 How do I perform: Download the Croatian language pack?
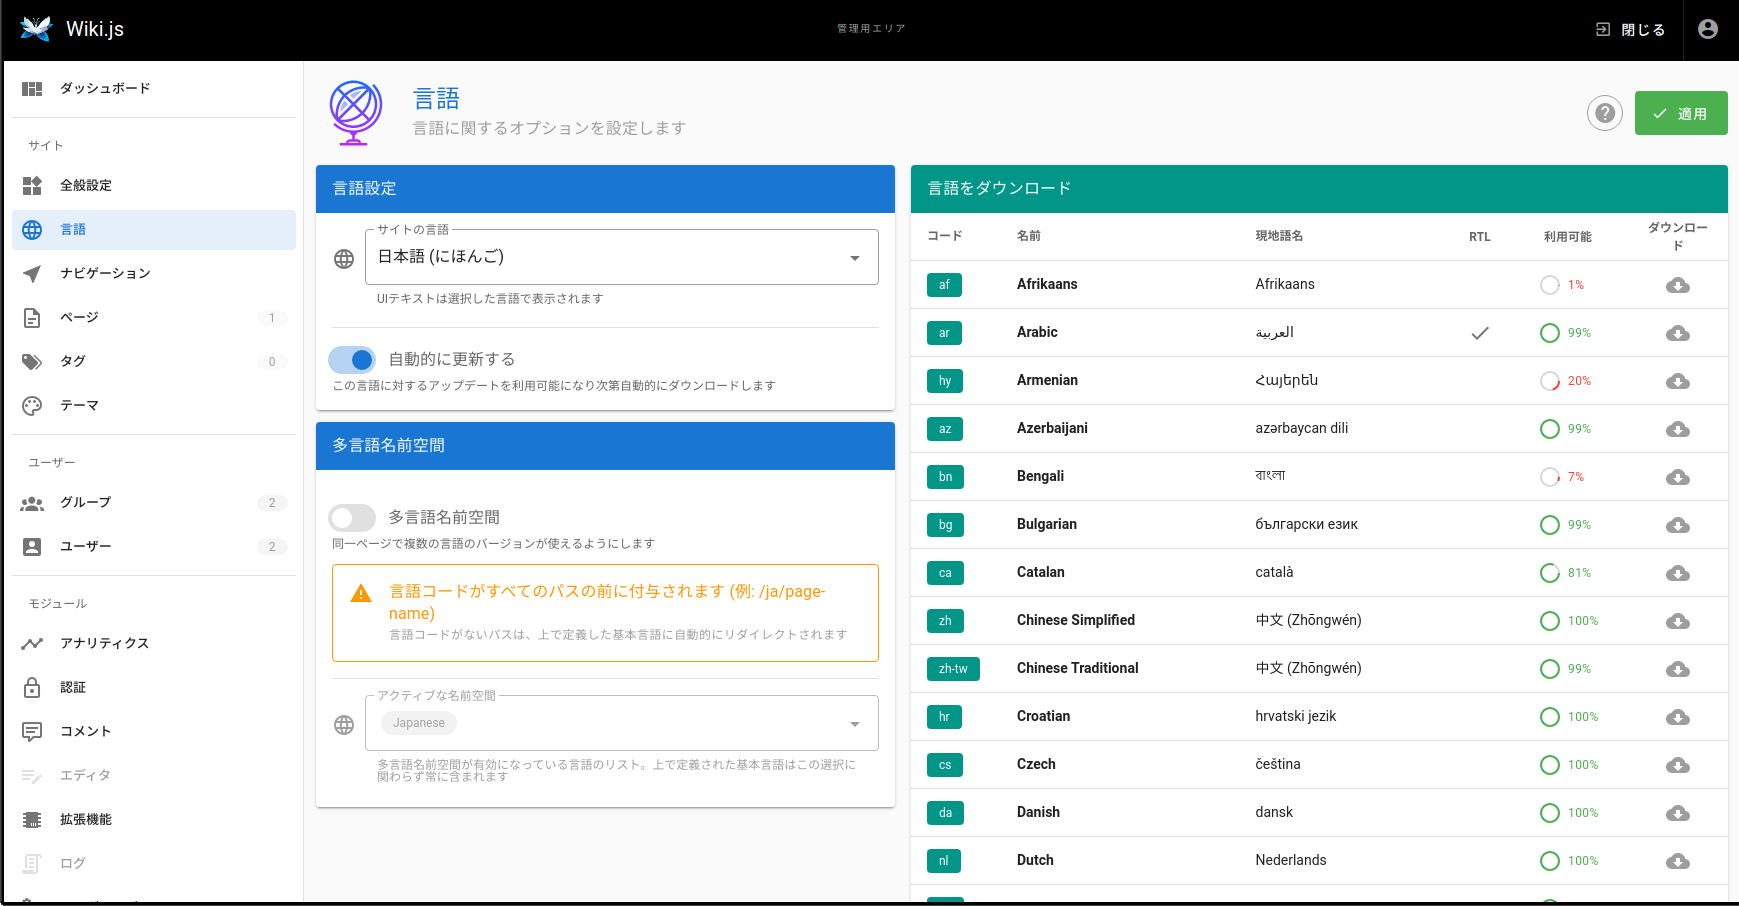[1677, 717]
